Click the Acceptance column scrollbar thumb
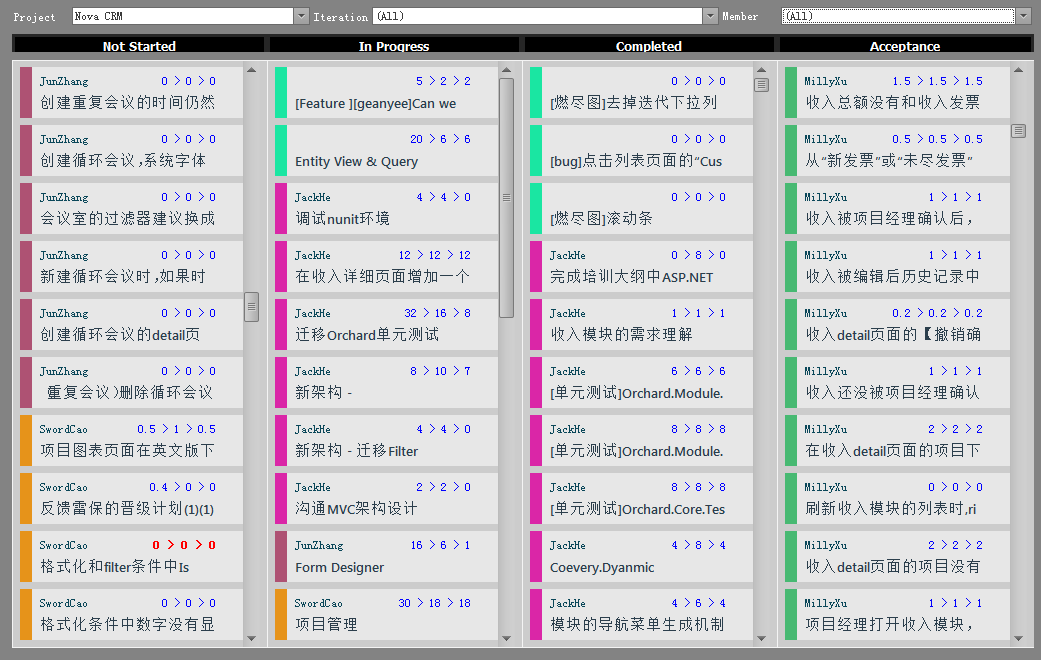The image size is (1041, 660). [x=1018, y=131]
